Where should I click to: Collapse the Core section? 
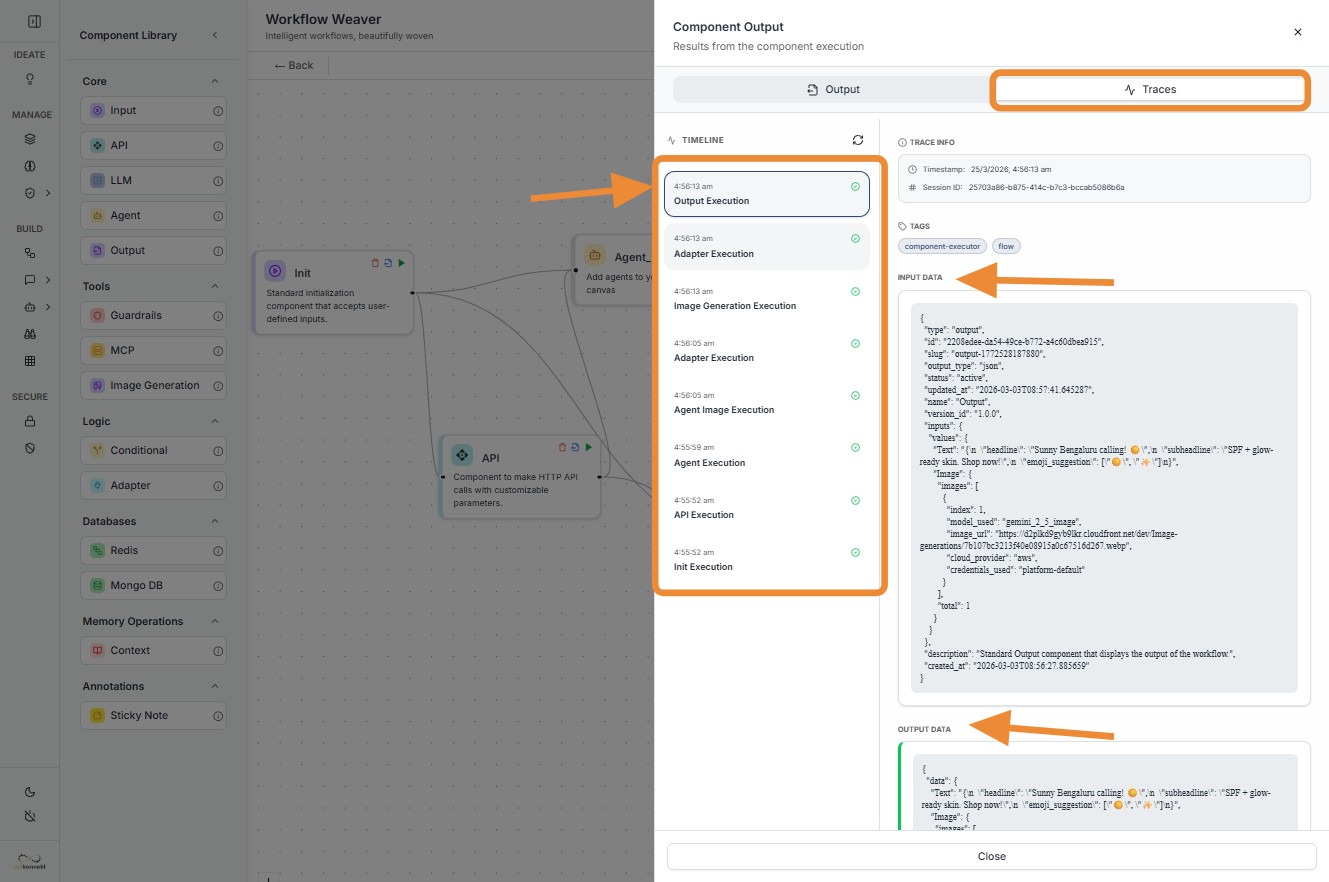pos(215,81)
